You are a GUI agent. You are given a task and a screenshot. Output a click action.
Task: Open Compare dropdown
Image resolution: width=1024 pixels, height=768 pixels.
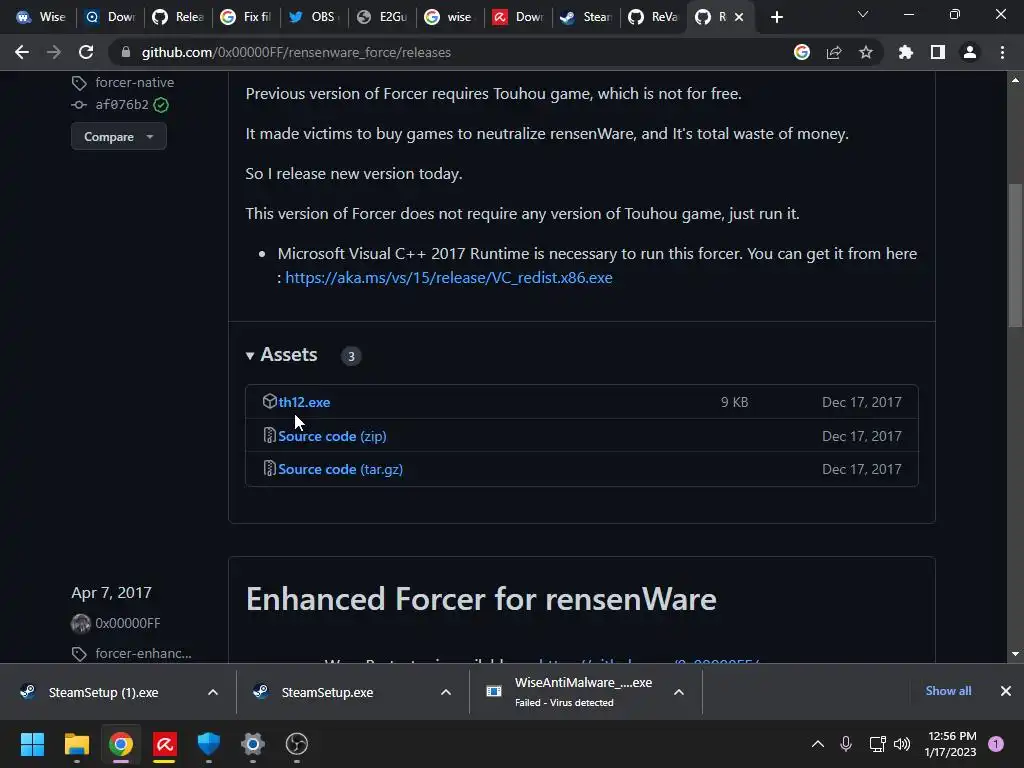coord(119,136)
